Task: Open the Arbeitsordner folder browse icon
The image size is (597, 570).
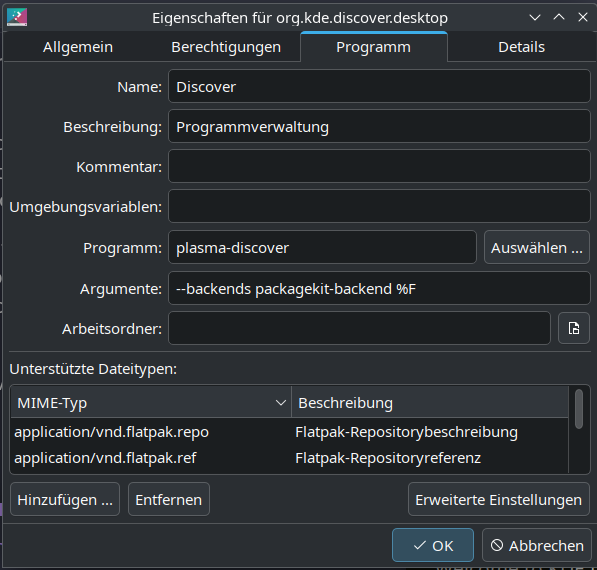Action: pyautogui.click(x=574, y=328)
